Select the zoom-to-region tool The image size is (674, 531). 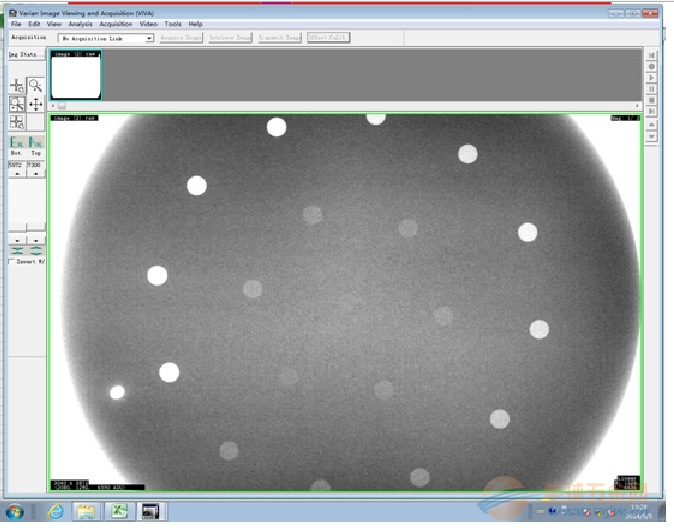(17, 104)
